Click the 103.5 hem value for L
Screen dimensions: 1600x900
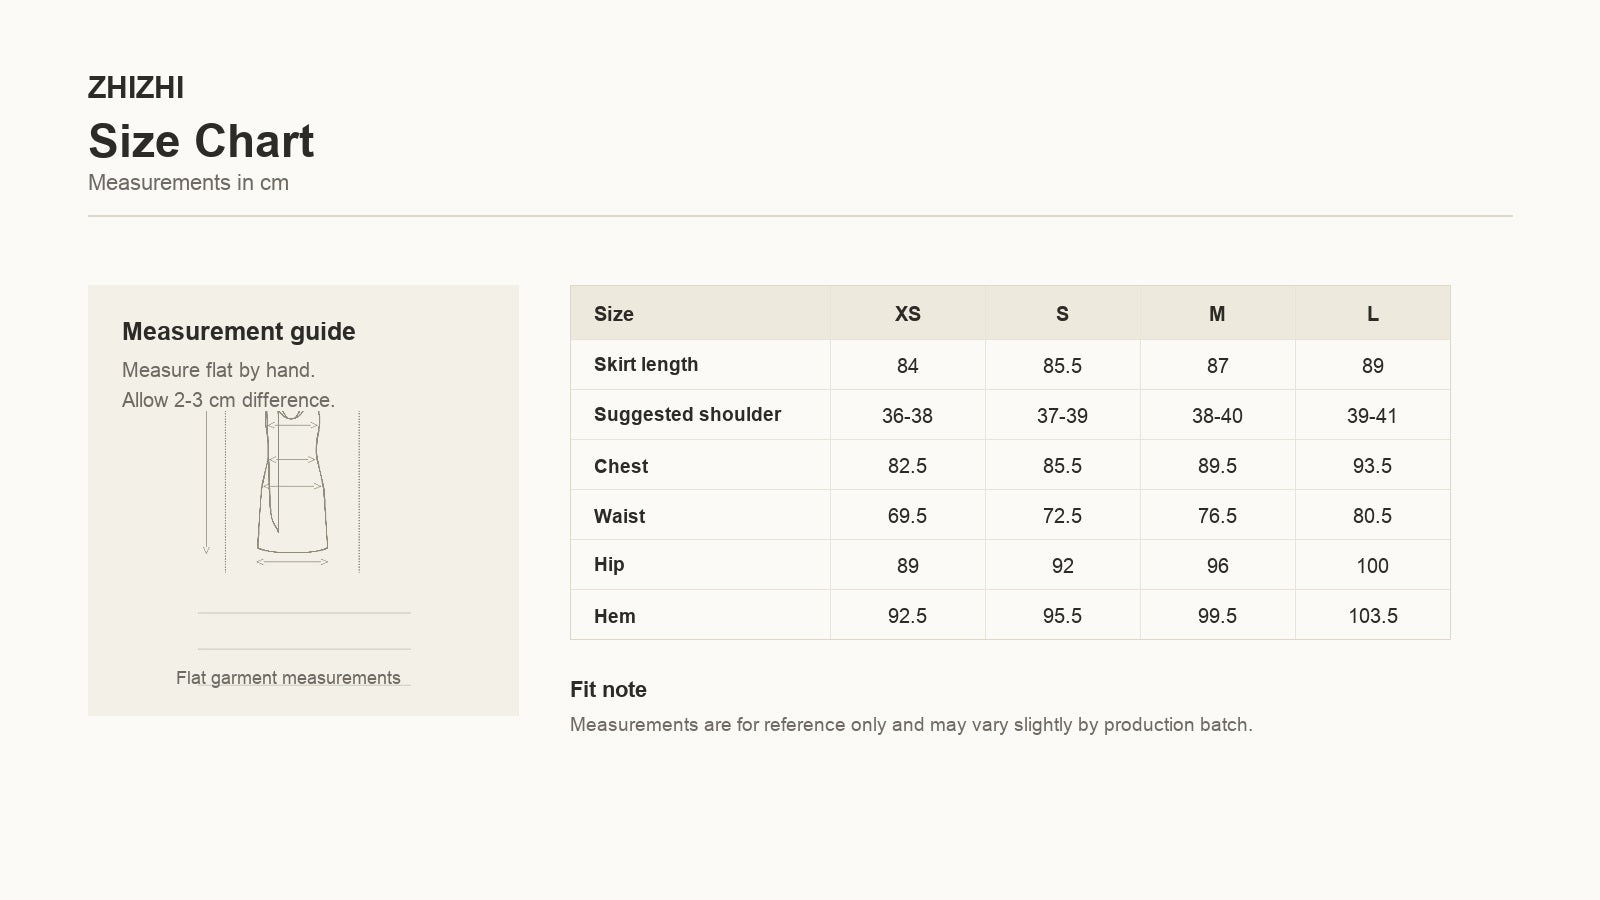1372,616
